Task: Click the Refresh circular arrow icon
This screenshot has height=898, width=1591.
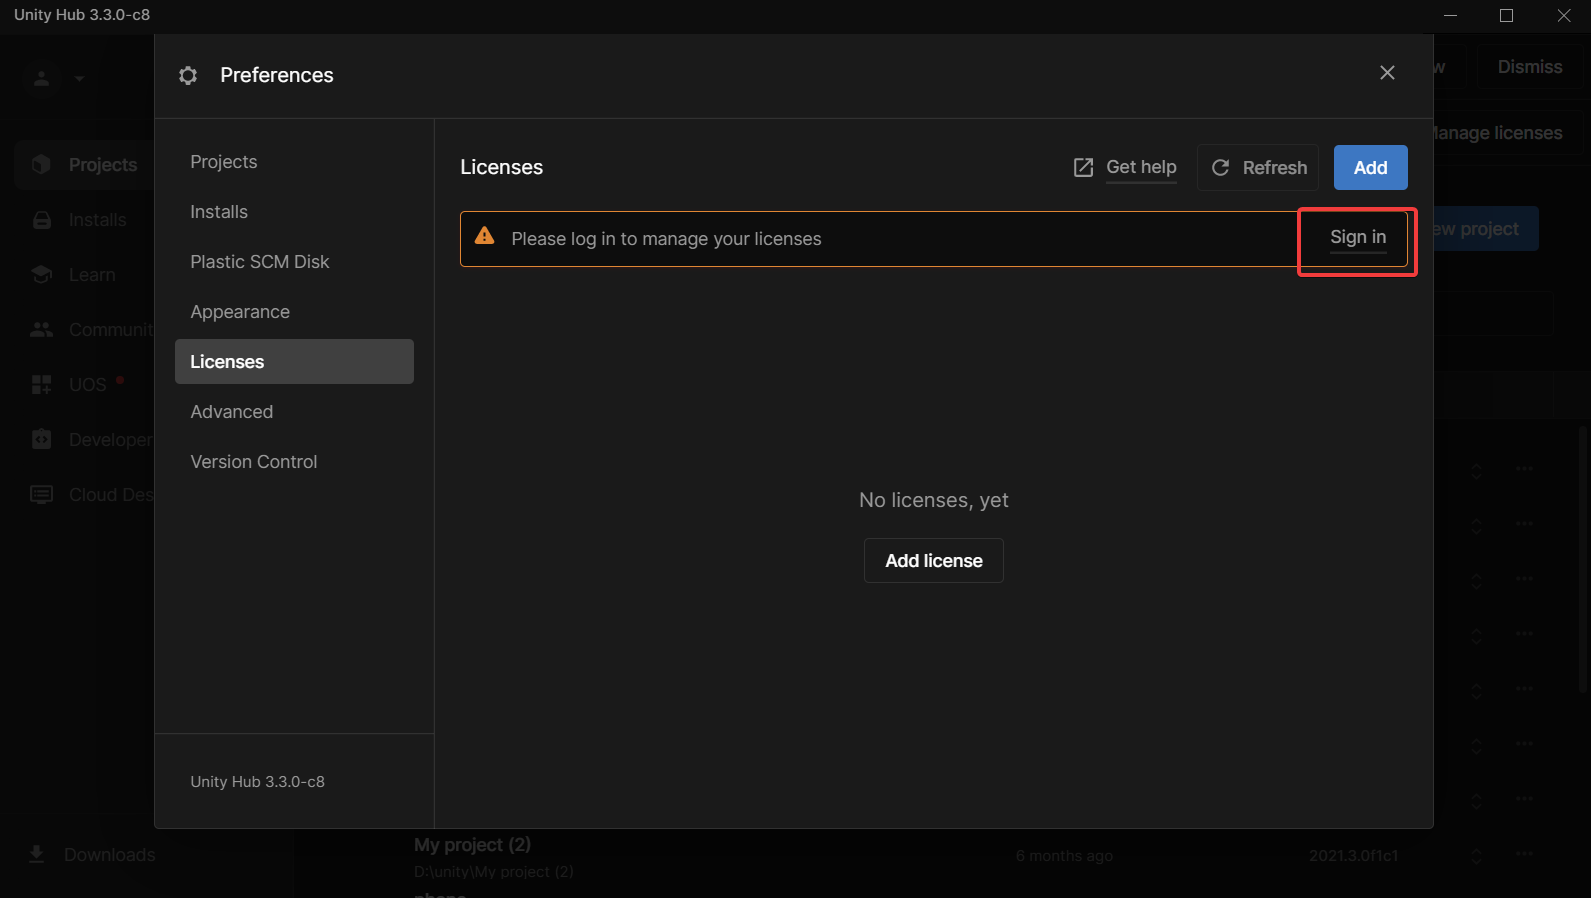Action: click(x=1220, y=168)
